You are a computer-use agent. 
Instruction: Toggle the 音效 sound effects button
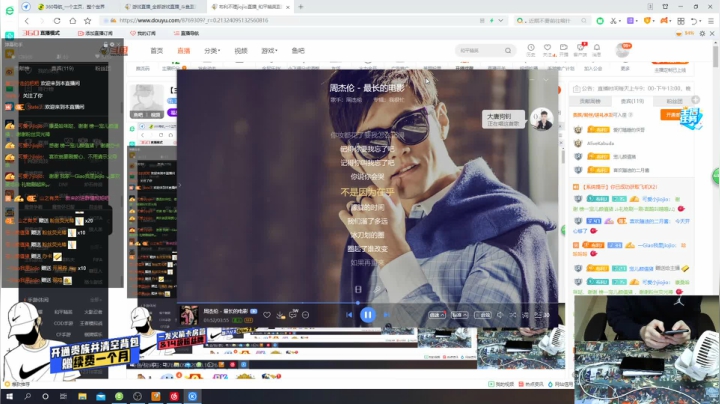click(x=483, y=315)
